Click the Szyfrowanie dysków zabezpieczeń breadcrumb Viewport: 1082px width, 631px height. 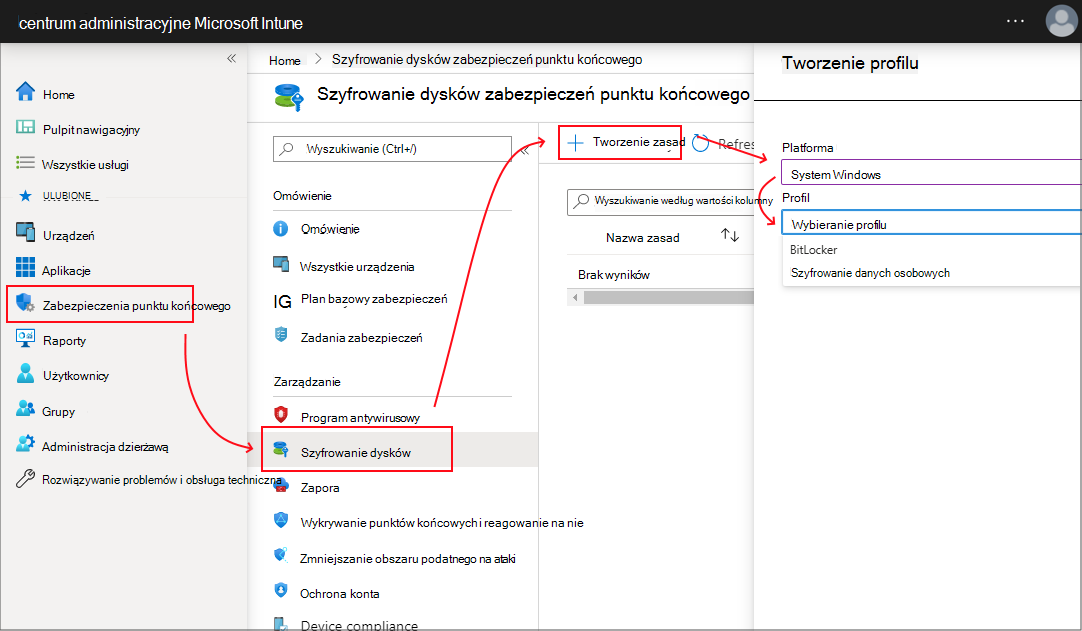486,59
